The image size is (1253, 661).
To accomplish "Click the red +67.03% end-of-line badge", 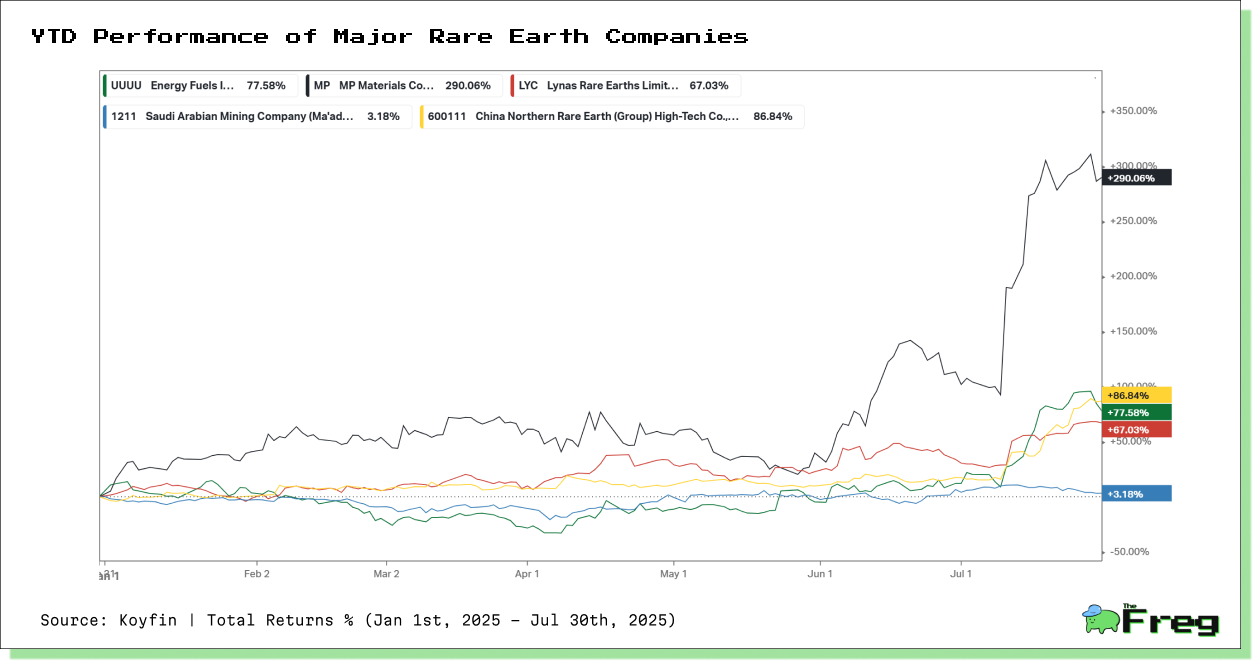I will (x=1136, y=429).
